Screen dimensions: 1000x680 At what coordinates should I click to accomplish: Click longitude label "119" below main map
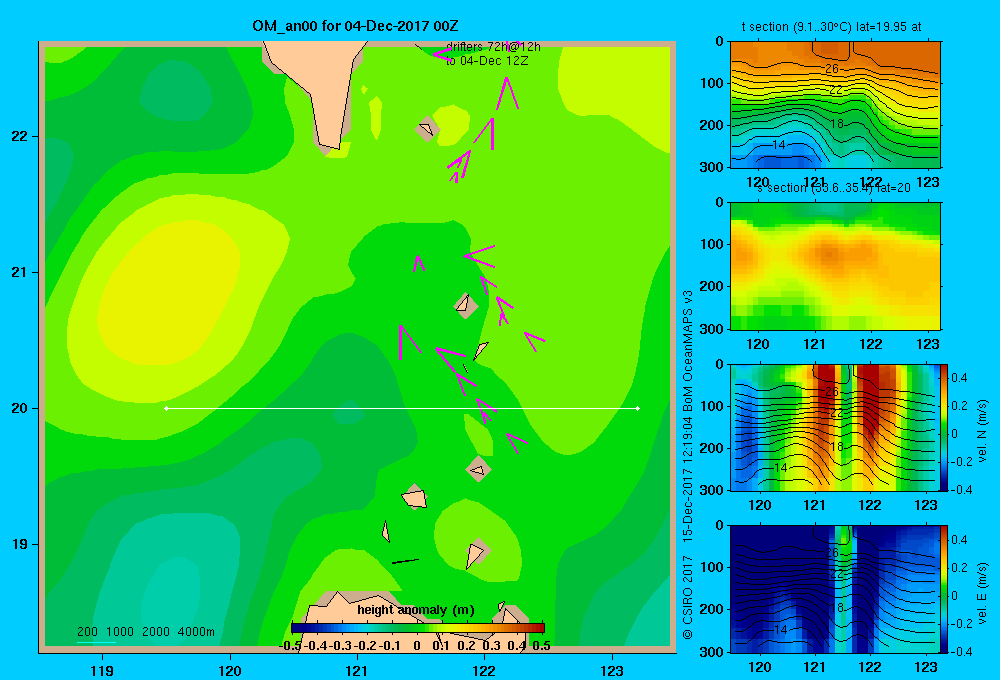tap(102, 670)
